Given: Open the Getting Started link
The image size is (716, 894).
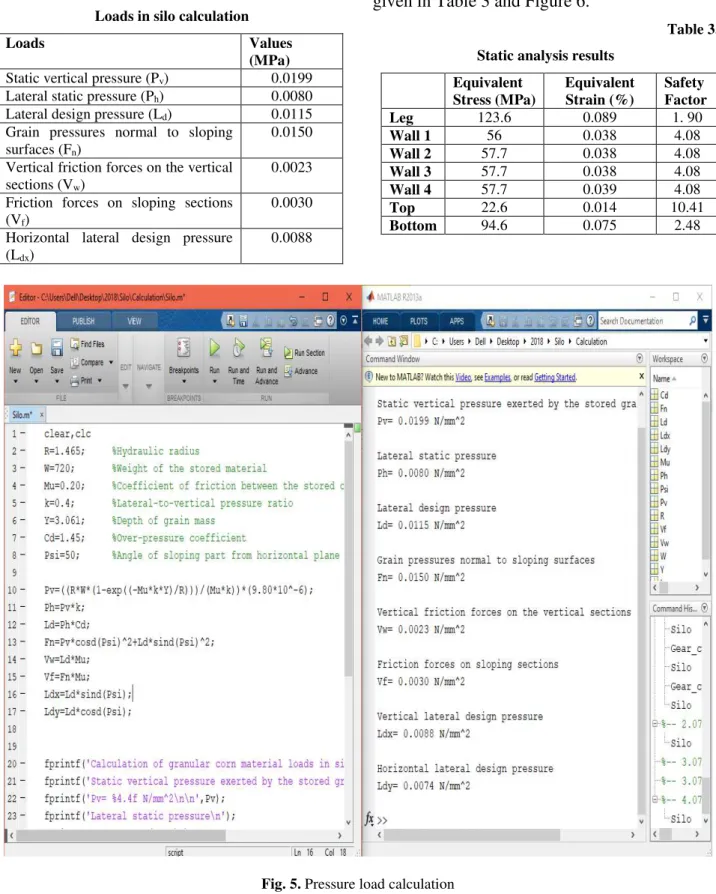Looking at the screenshot, I should 555,377.
